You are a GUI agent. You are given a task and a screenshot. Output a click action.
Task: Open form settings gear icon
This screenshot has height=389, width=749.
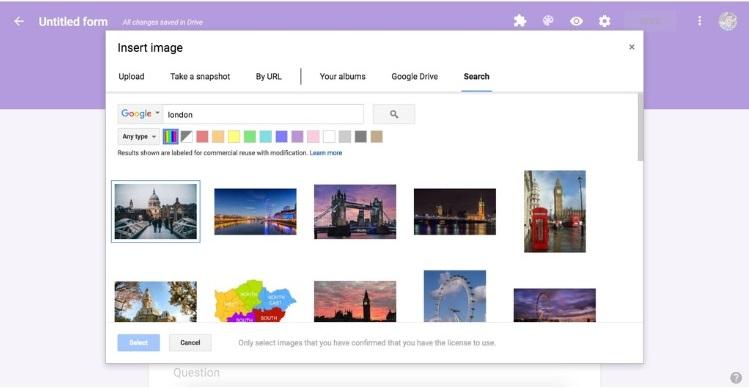(604, 21)
